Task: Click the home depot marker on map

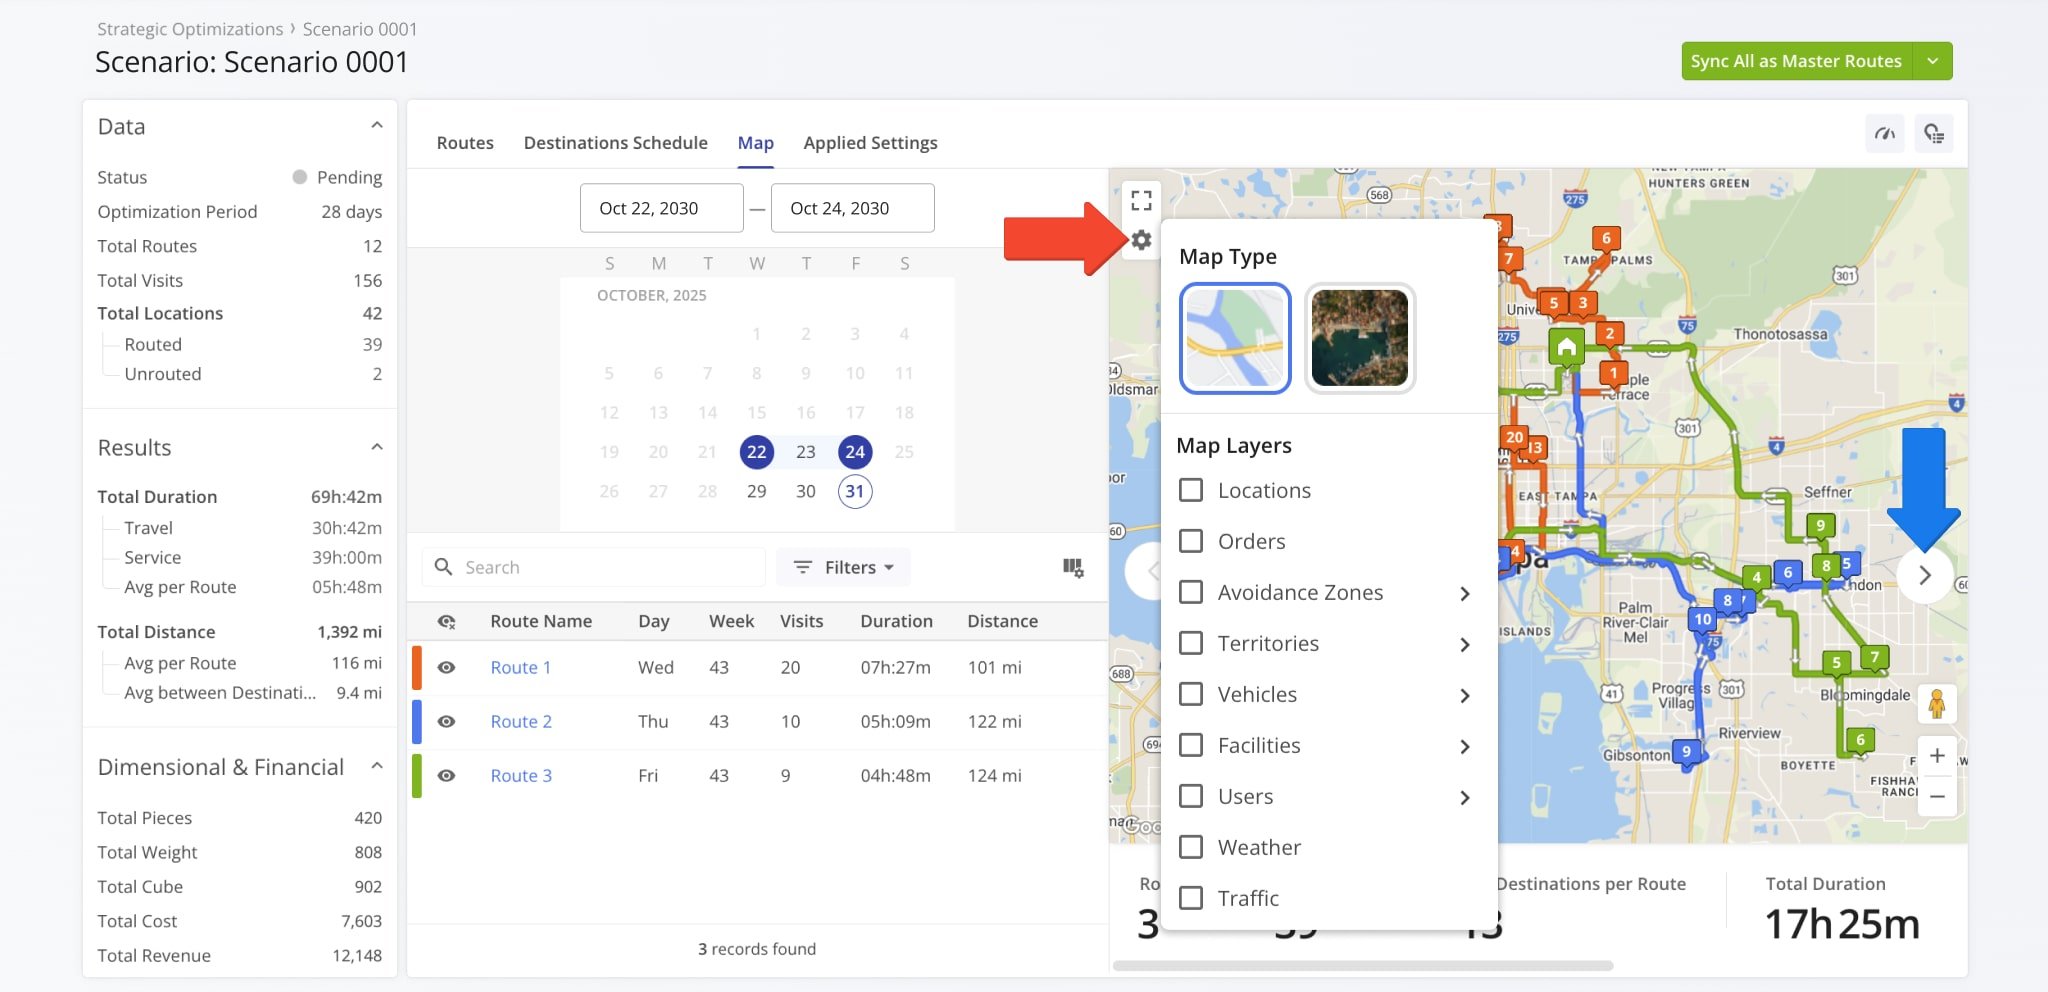Action: tap(1566, 348)
